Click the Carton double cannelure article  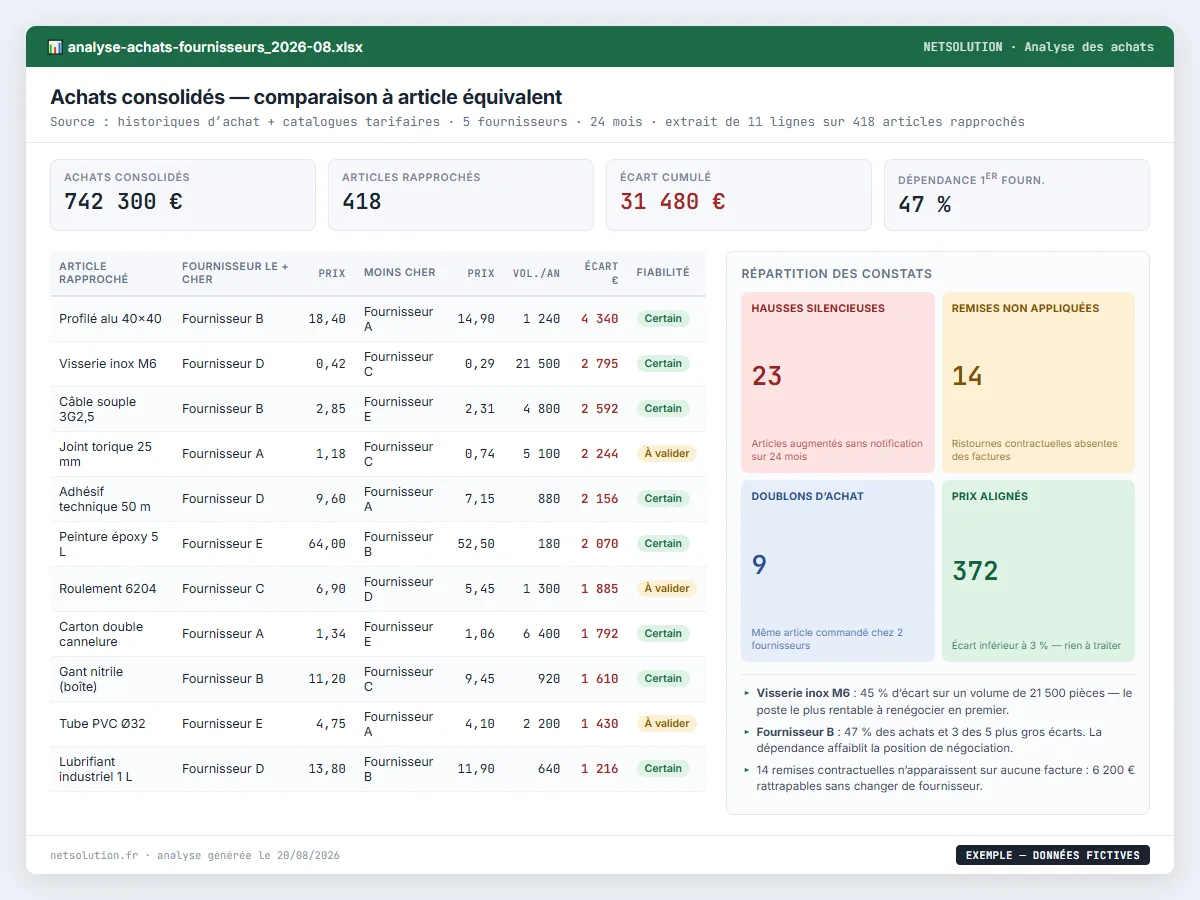tap(101, 634)
